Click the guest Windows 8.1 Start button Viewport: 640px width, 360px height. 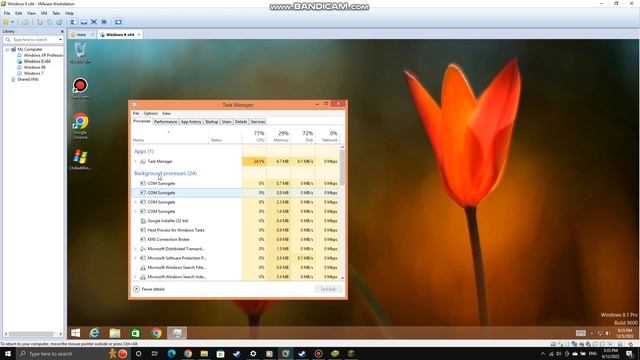[x=76, y=333]
